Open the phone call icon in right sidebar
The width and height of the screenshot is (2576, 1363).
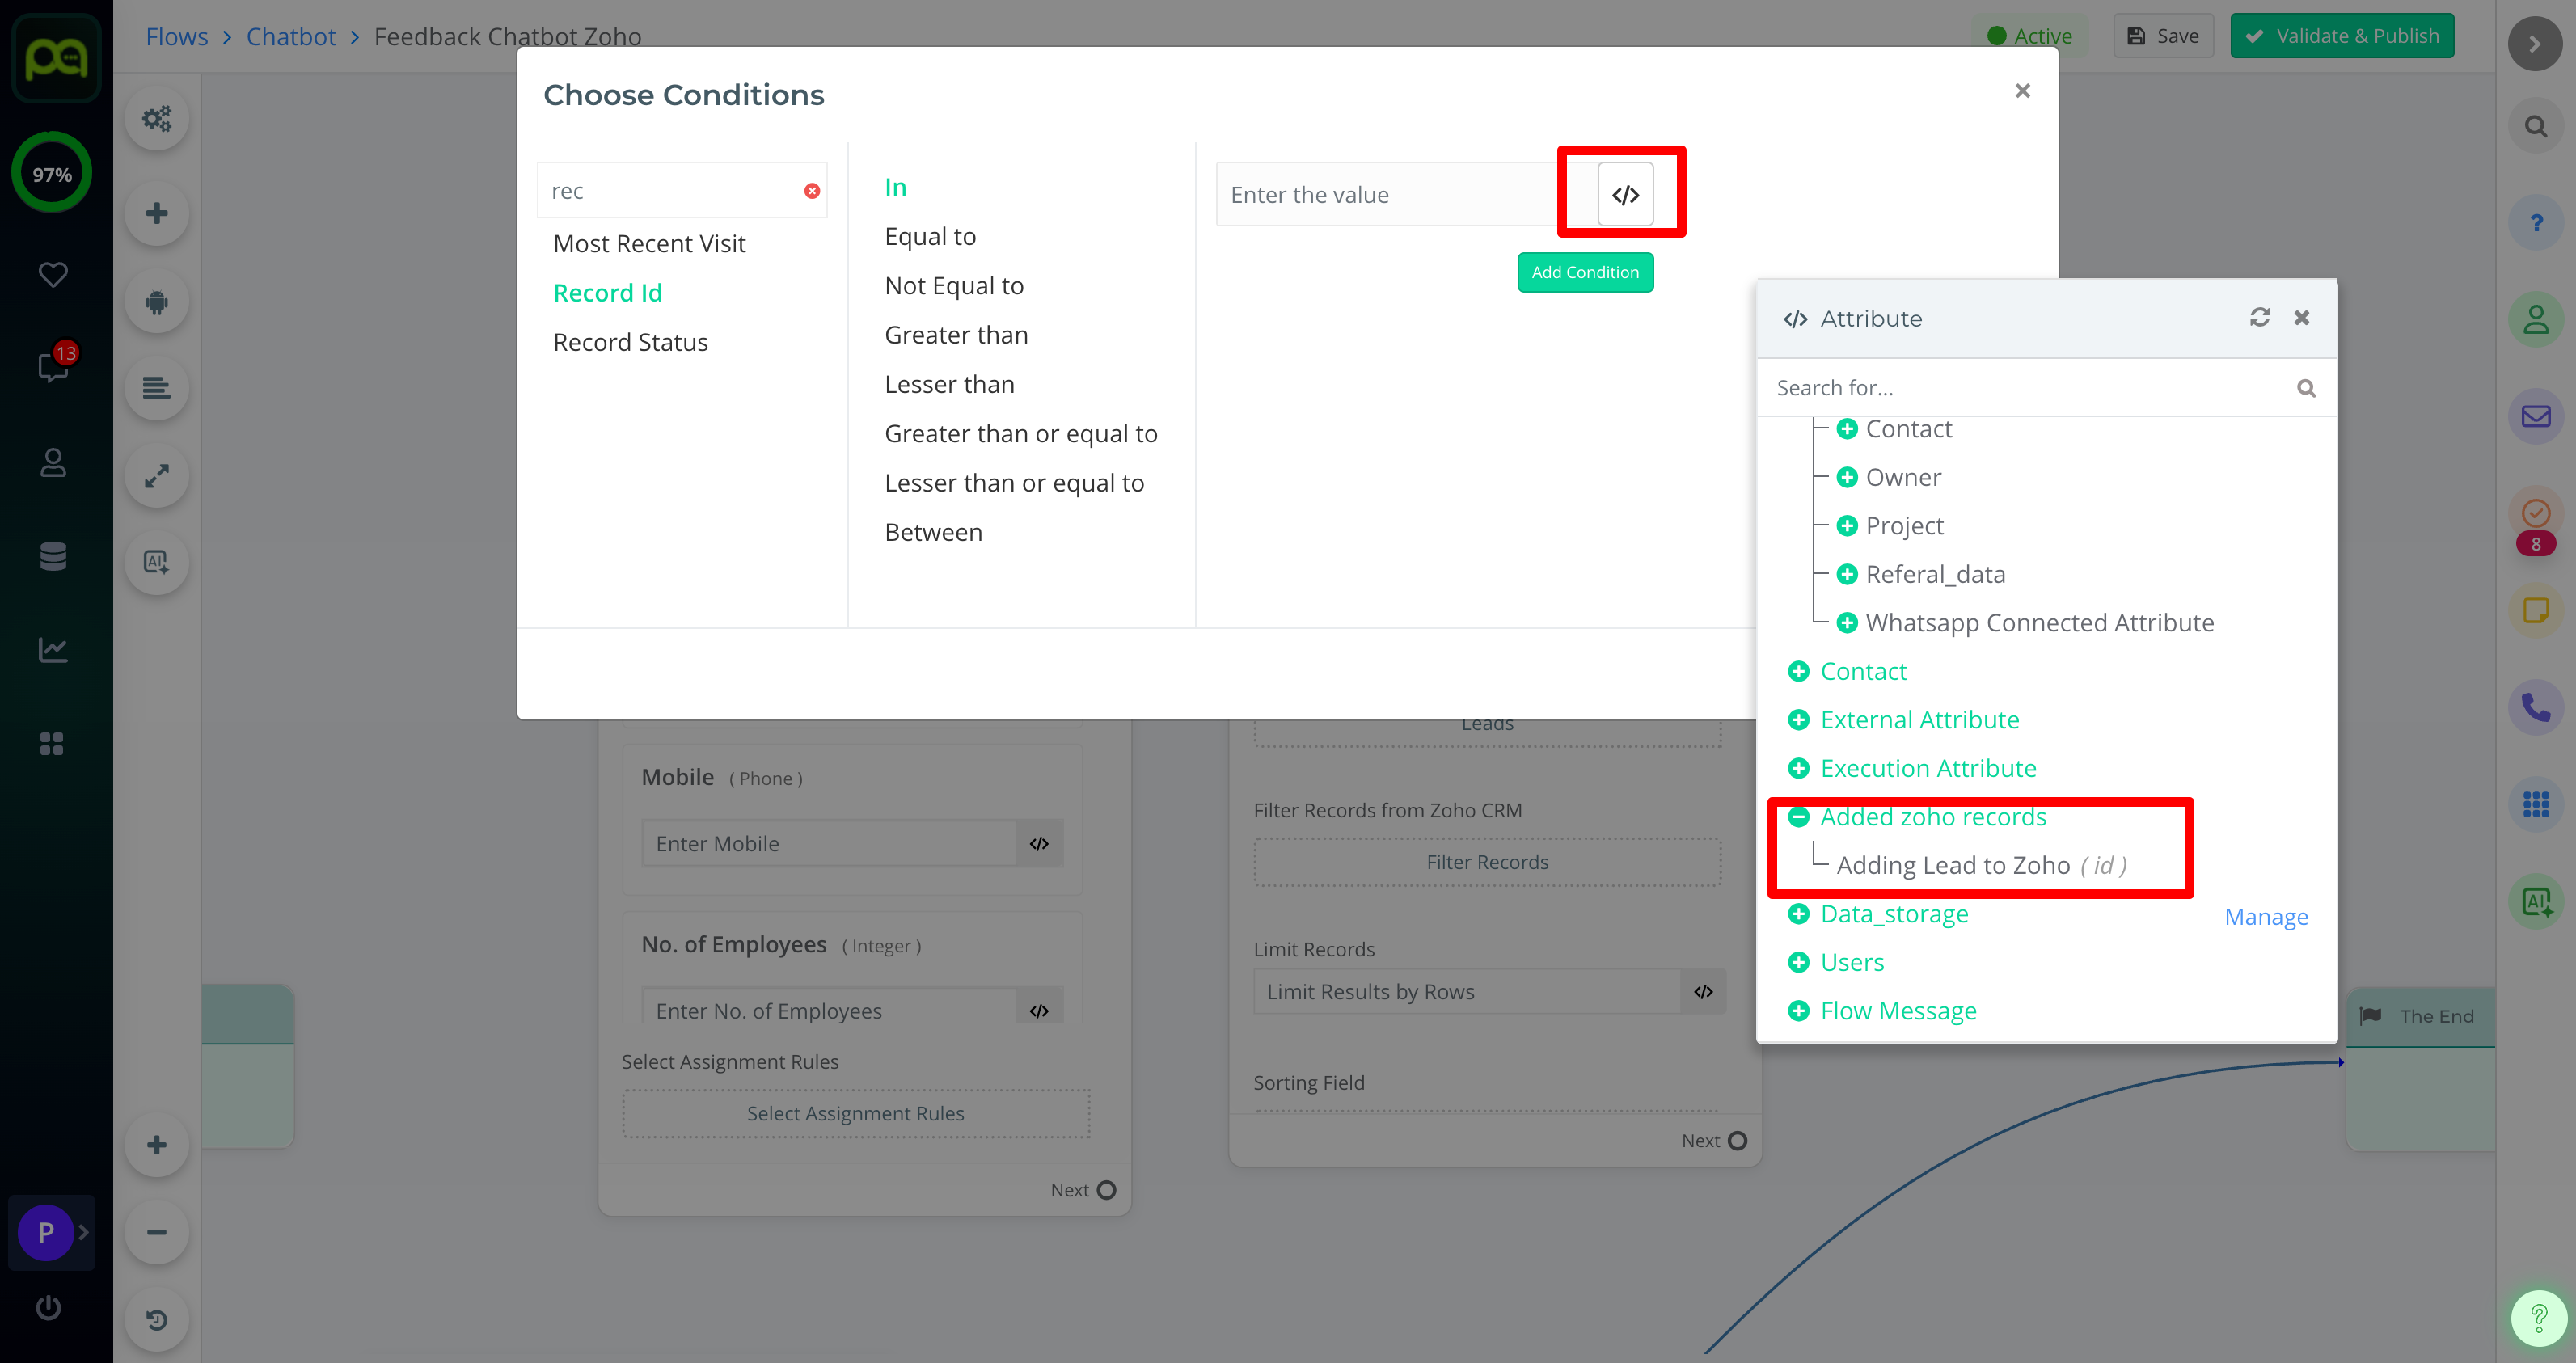tap(2535, 707)
